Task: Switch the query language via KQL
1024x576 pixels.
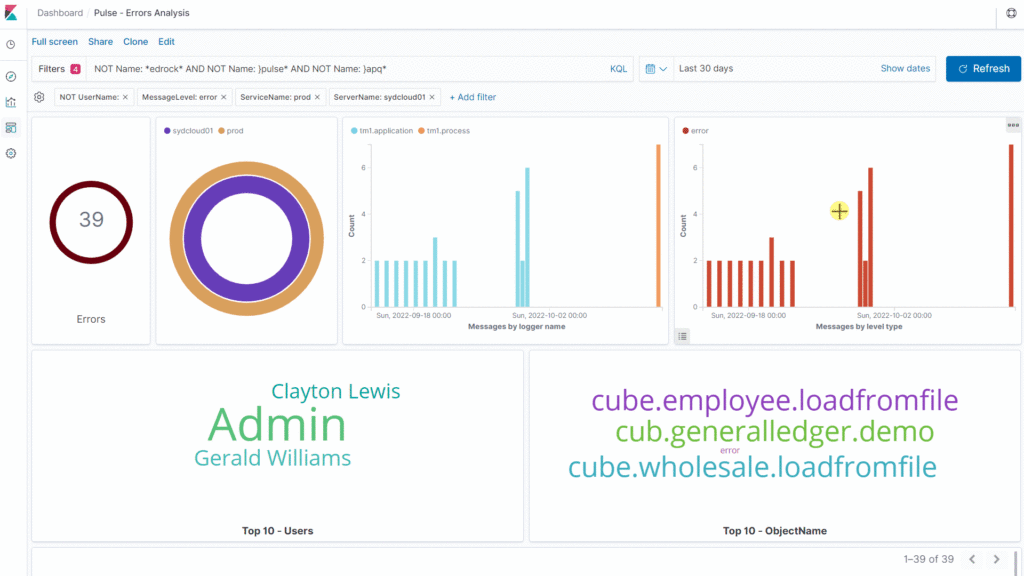Action: [619, 69]
